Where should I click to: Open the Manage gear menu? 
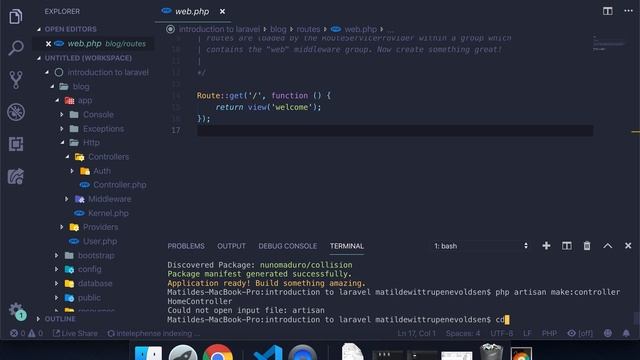coord(16,311)
